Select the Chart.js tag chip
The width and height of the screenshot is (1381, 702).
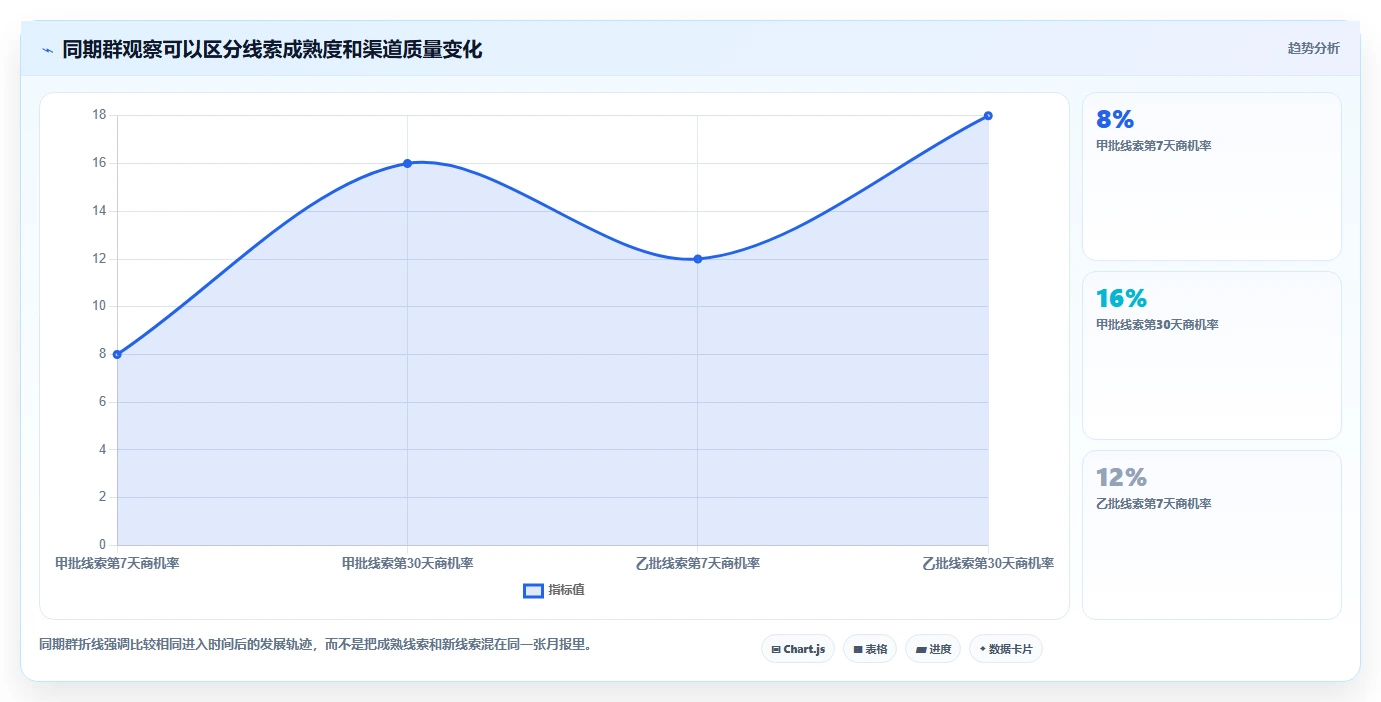[x=798, y=649]
